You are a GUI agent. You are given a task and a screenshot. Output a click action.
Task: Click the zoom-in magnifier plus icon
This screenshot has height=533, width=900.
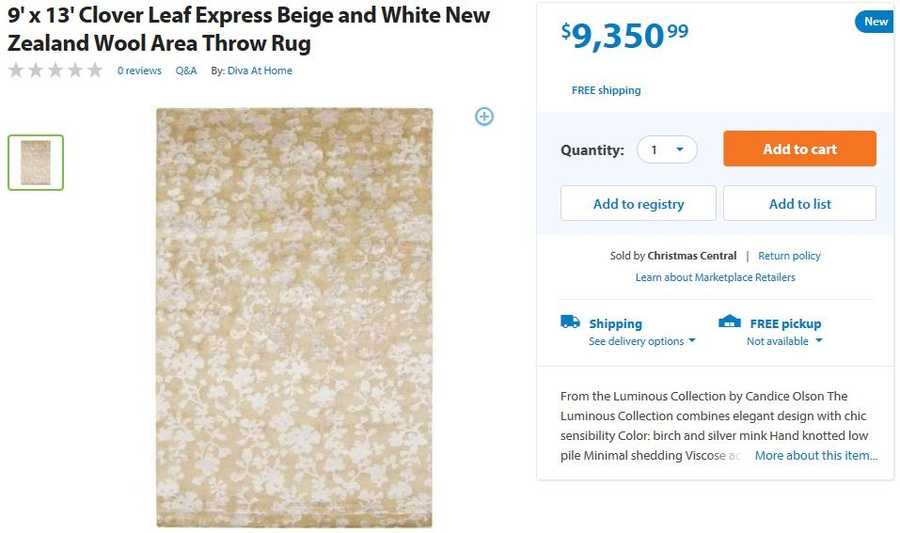pyautogui.click(x=484, y=116)
